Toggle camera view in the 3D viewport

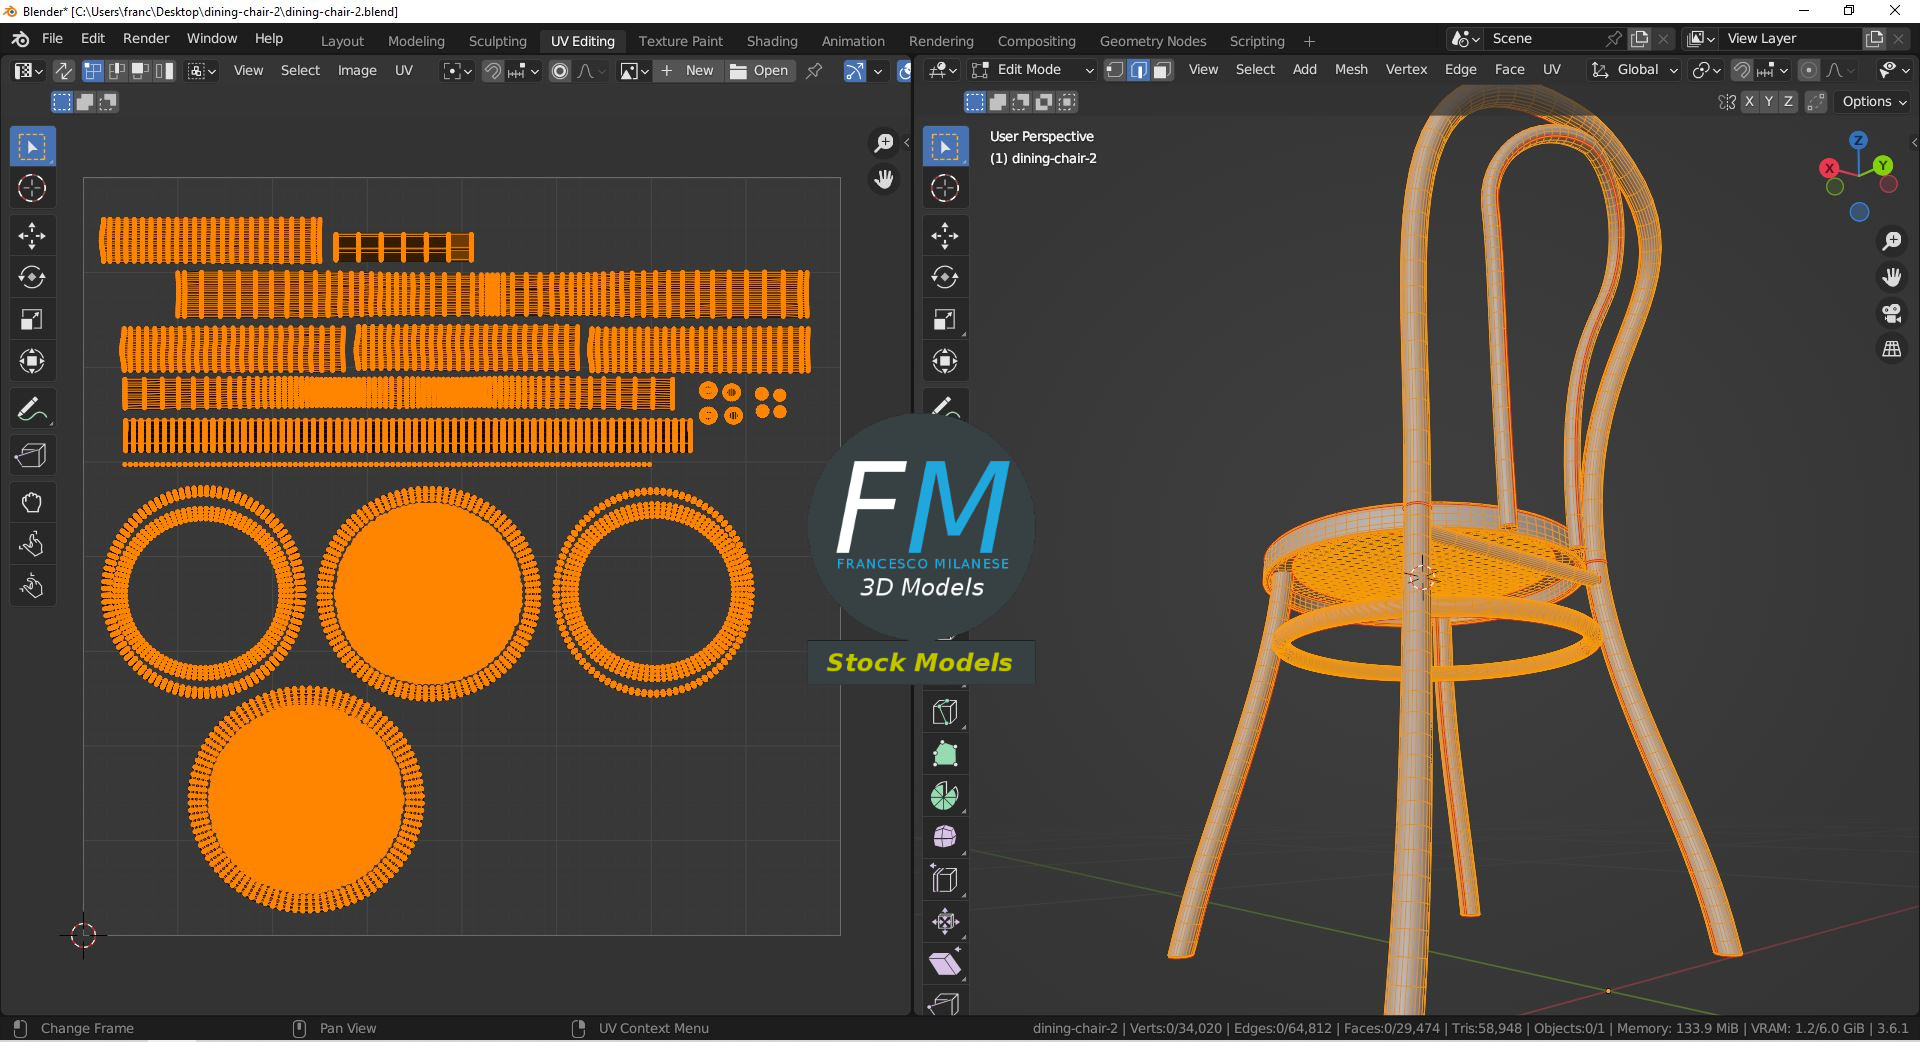click(1891, 313)
